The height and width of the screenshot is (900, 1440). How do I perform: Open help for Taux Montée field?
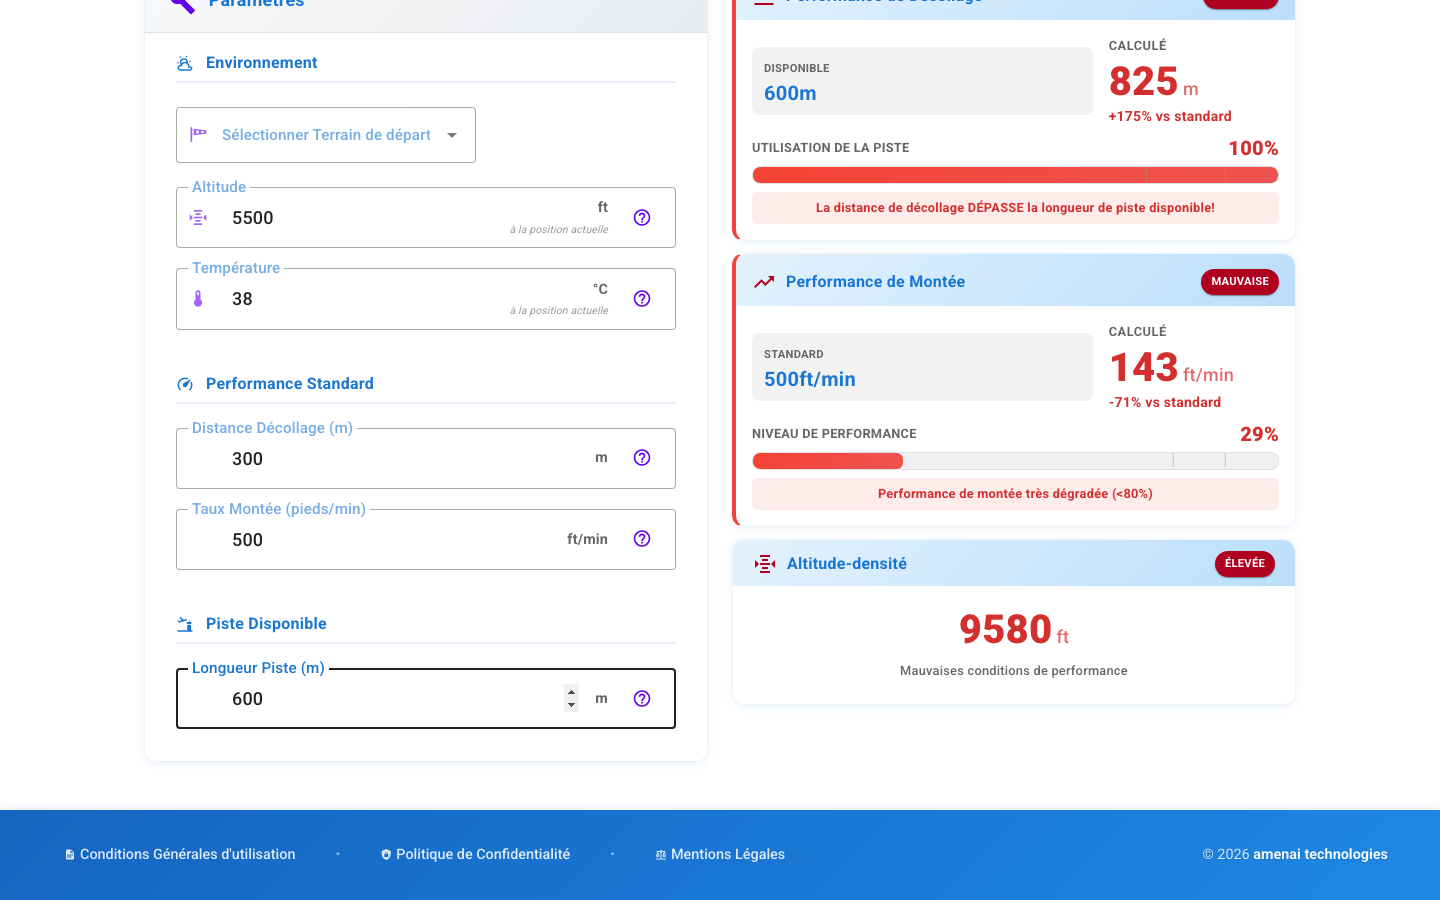point(642,539)
